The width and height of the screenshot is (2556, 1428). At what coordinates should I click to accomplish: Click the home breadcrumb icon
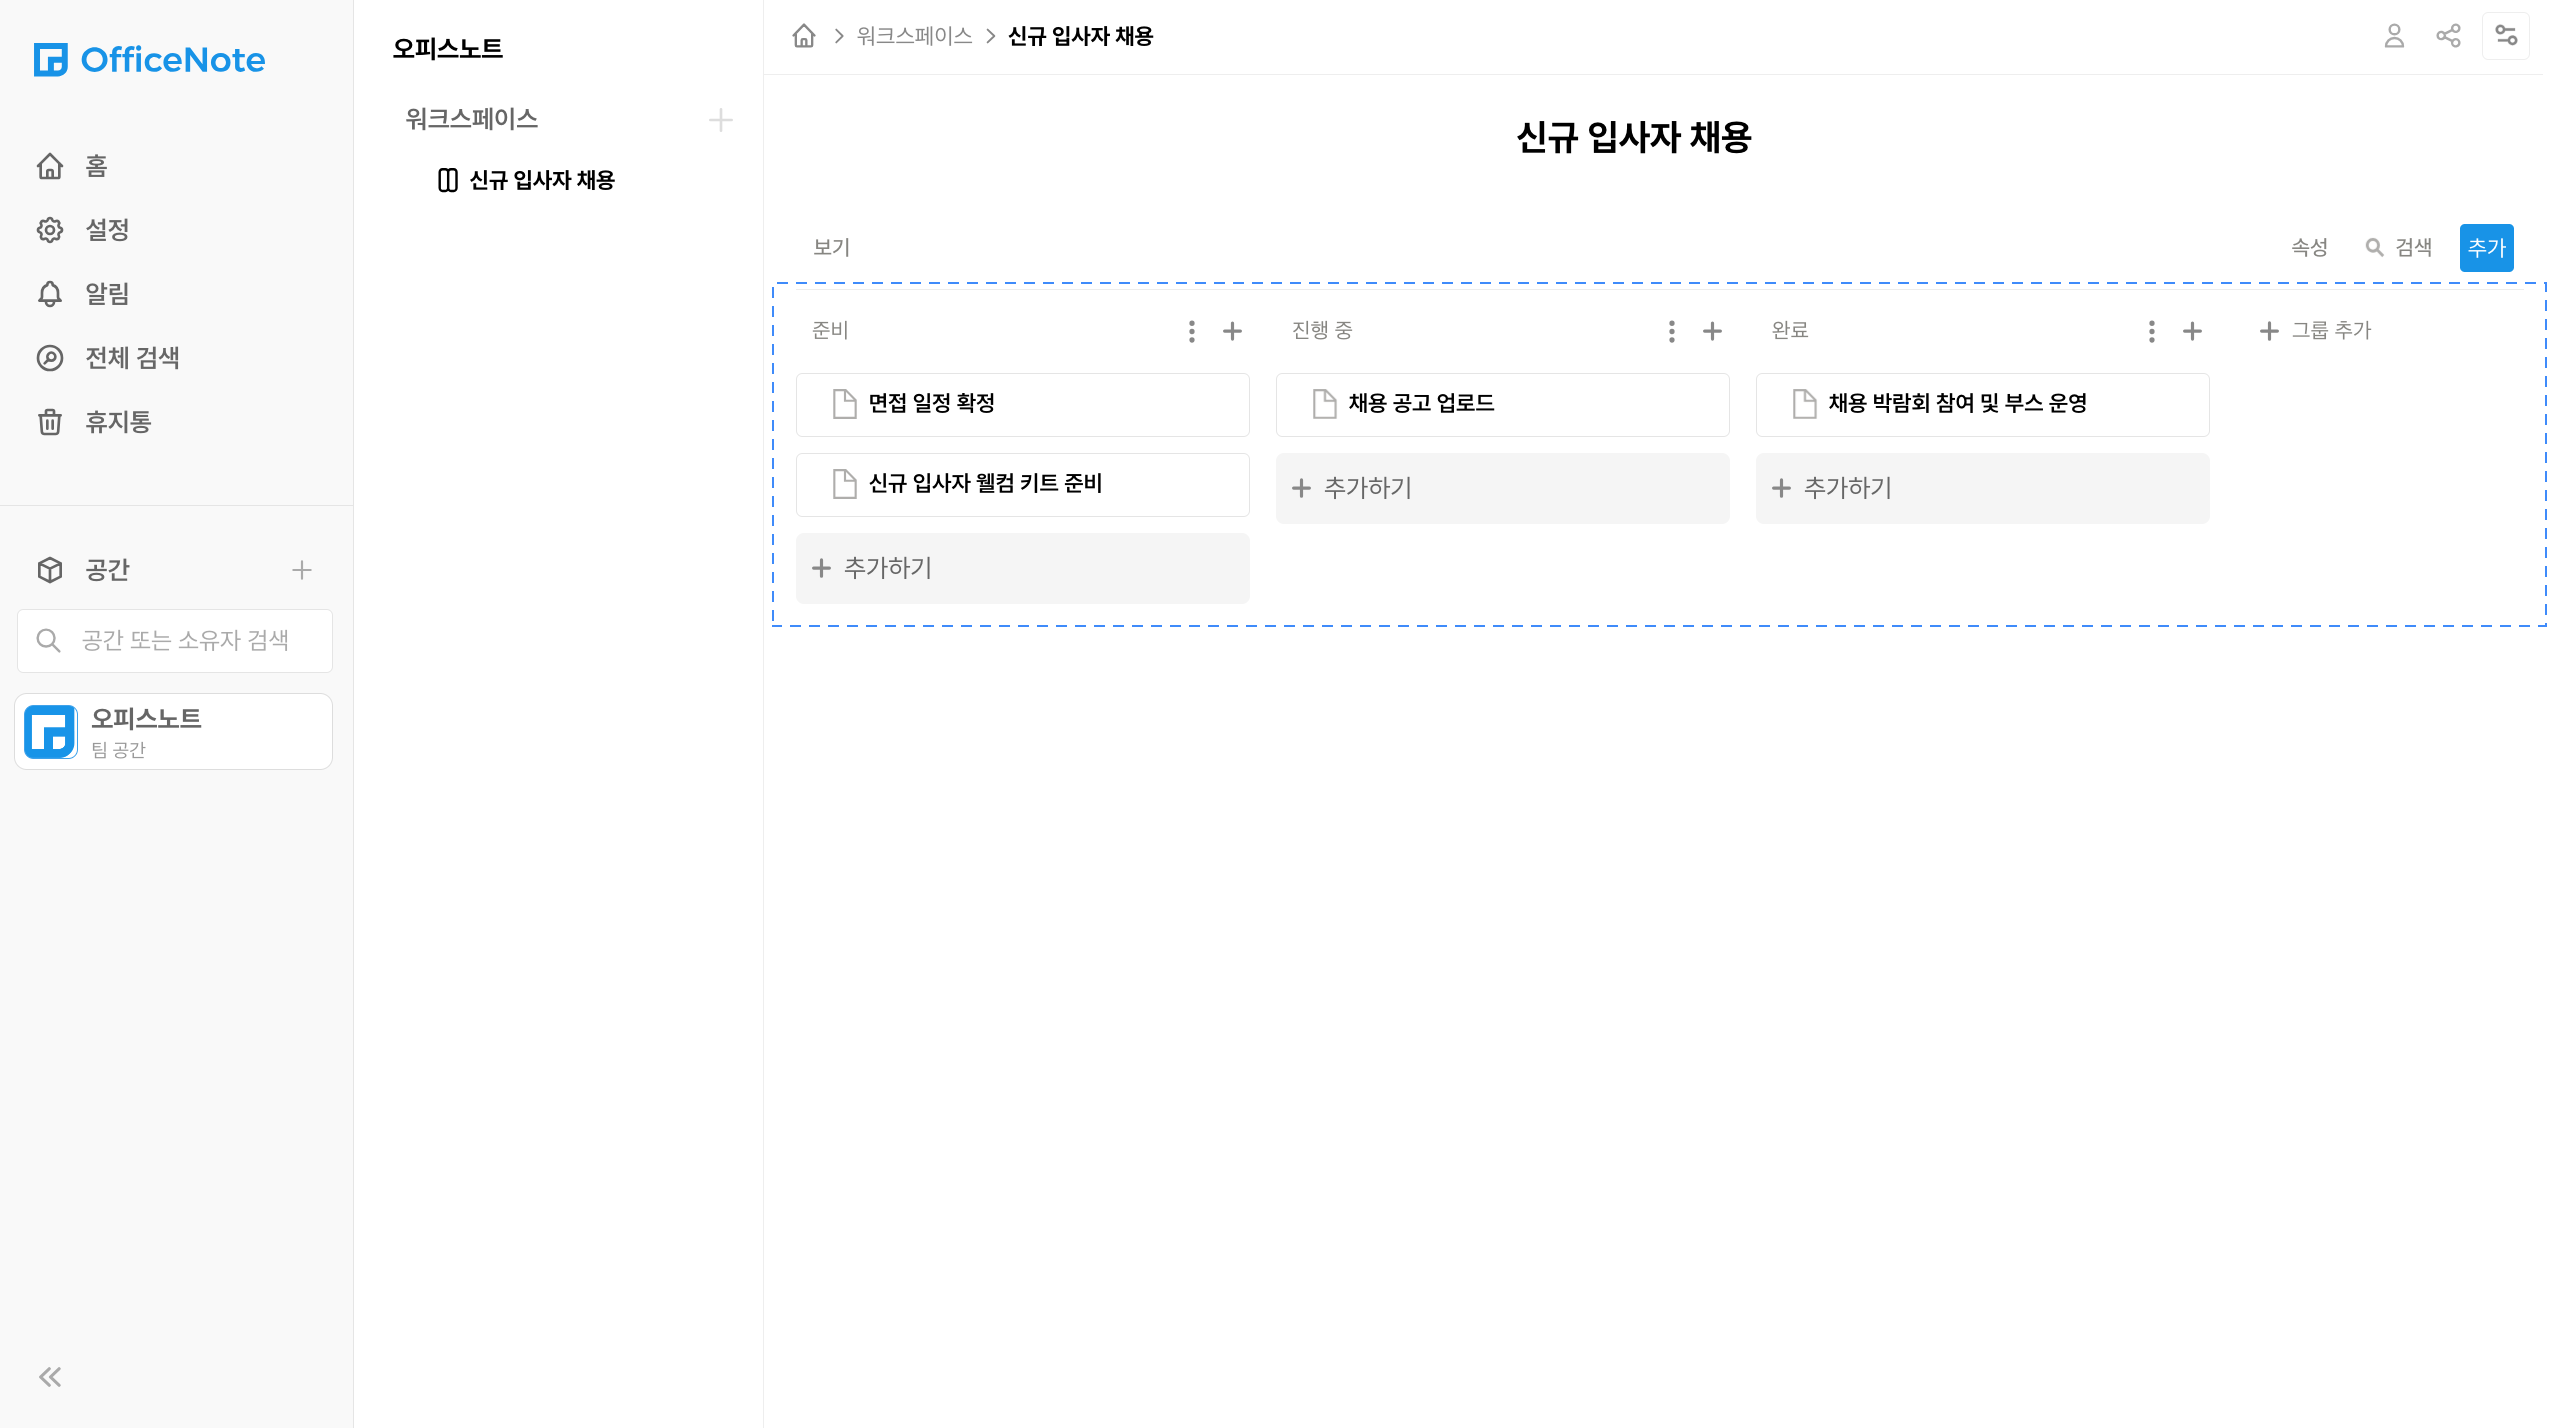coord(804,36)
